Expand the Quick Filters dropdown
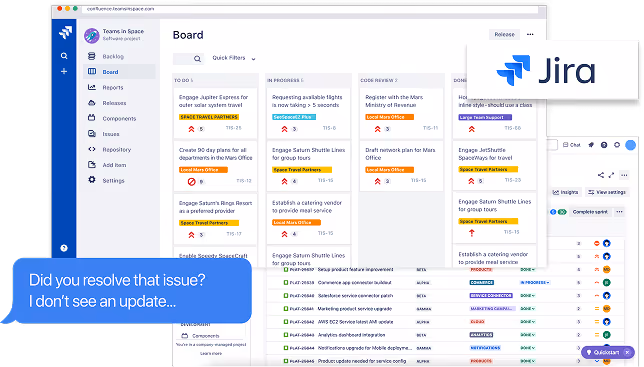The width and height of the screenshot is (644, 367). [234, 58]
